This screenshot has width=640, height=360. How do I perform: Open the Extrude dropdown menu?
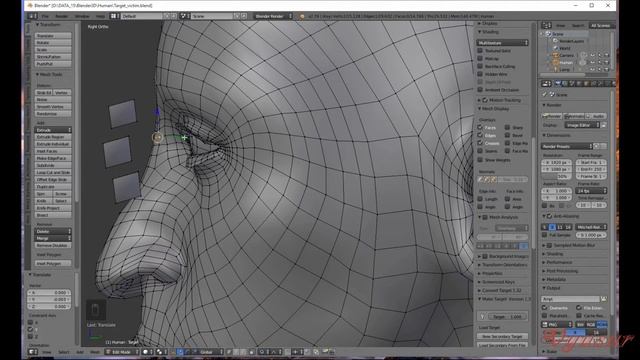(x=53, y=130)
